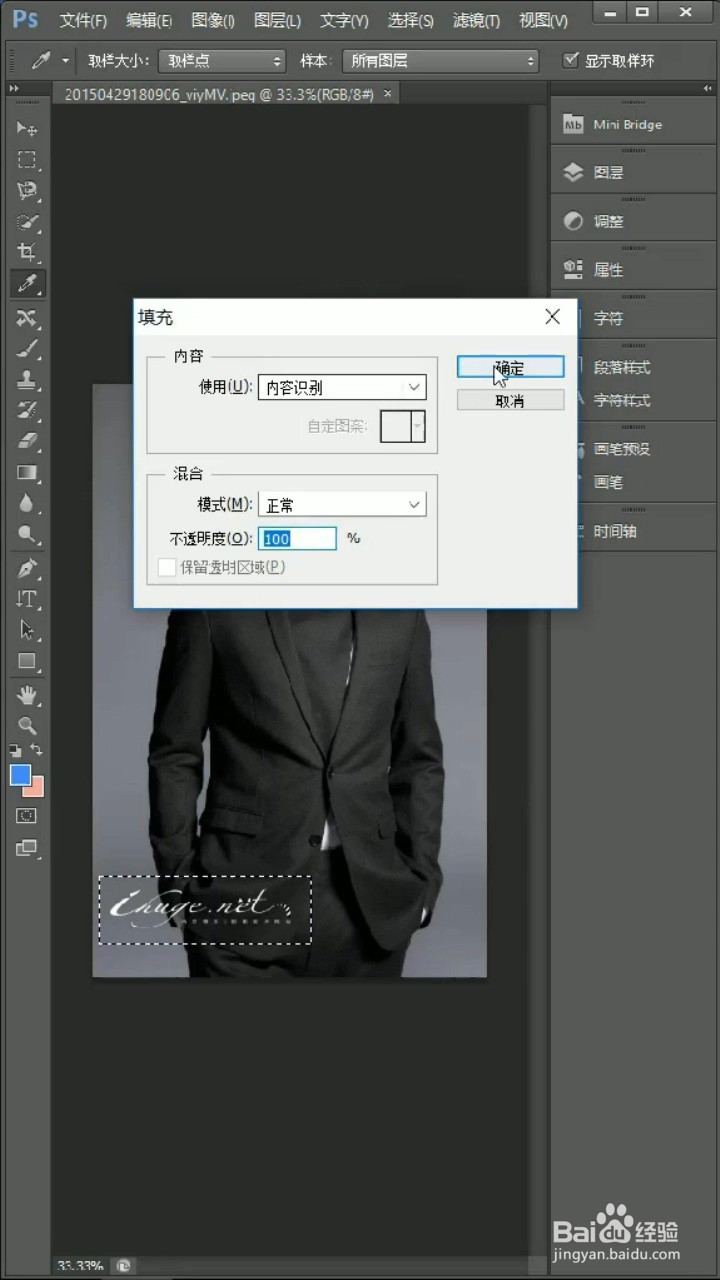Viewport: 720px width, 1280px height.
Task: Select the History Brush tool
Action: [x=27, y=410]
